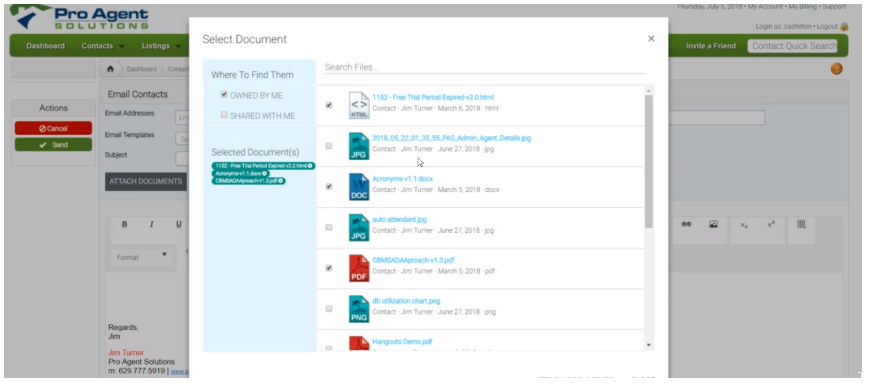
Task: Insert an image using the editor image icon
Action: click(714, 224)
